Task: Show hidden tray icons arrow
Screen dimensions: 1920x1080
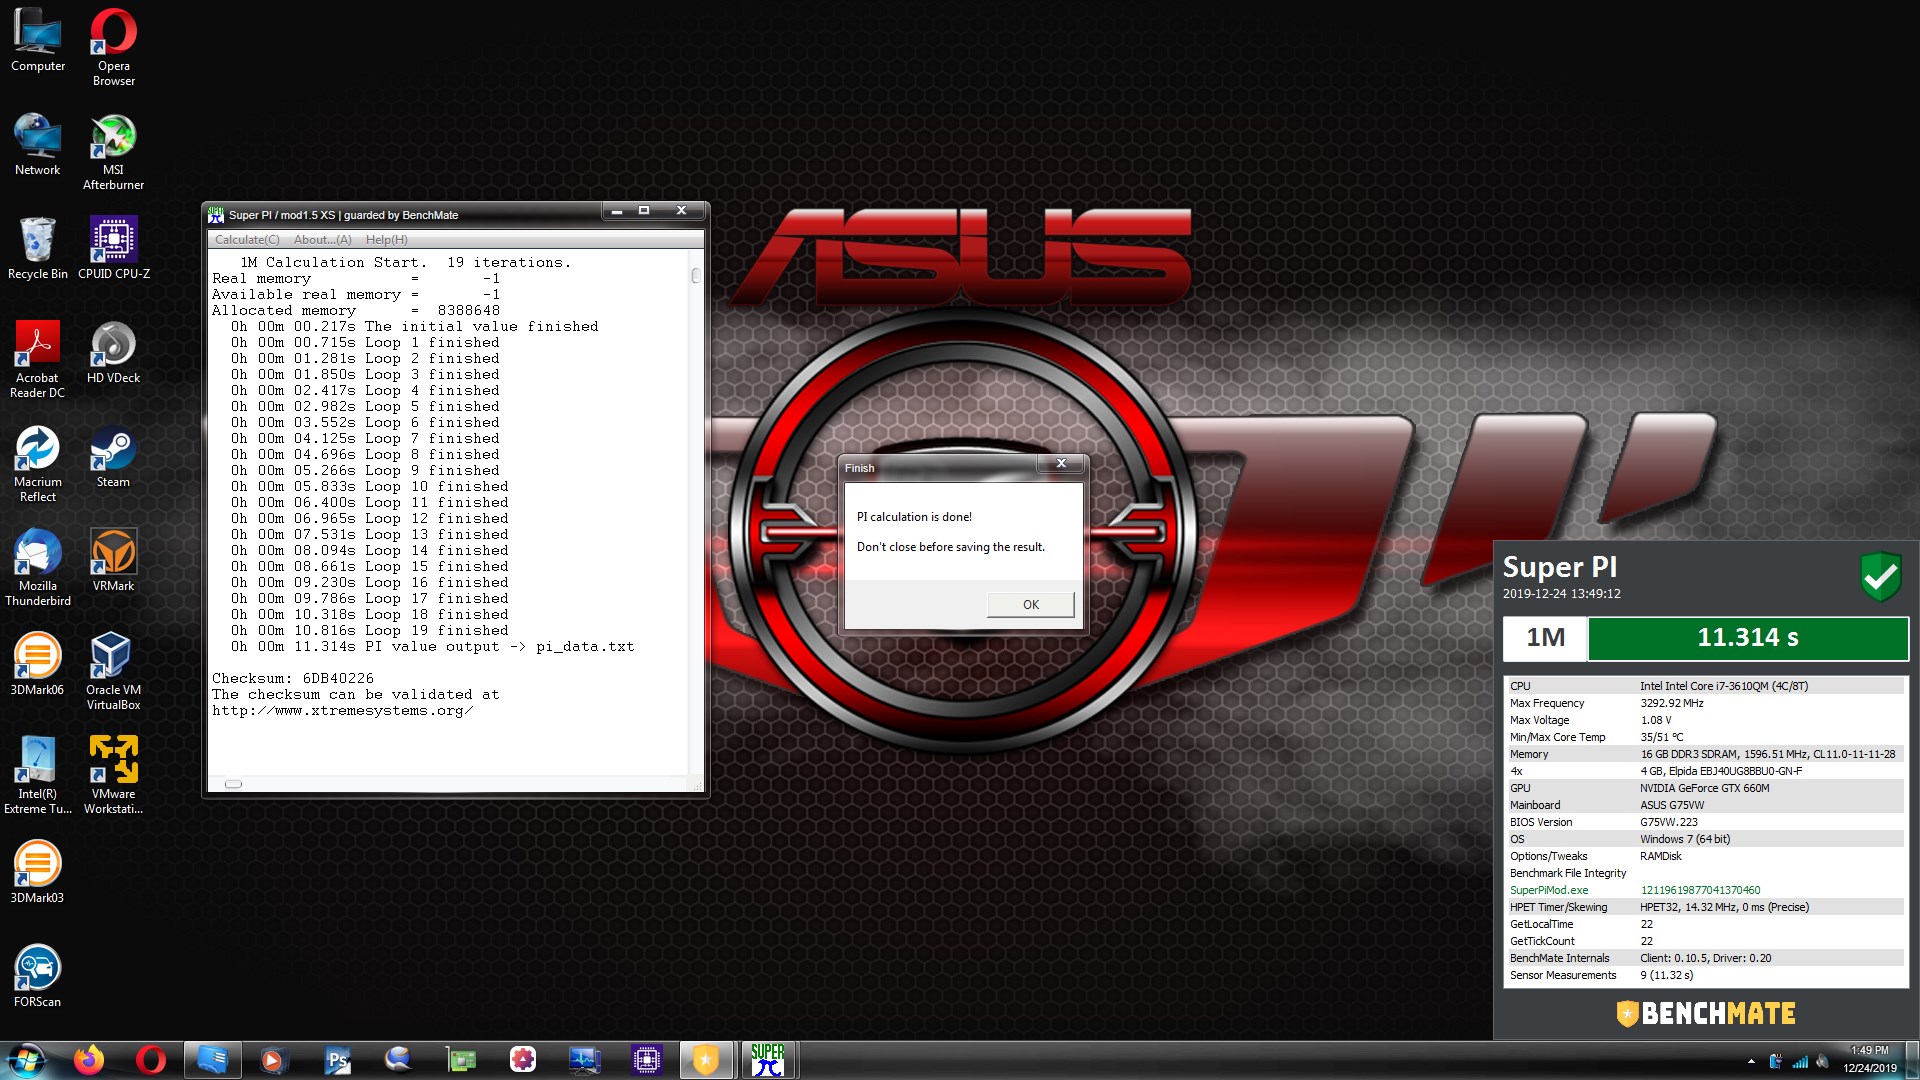Action: [1751, 1061]
